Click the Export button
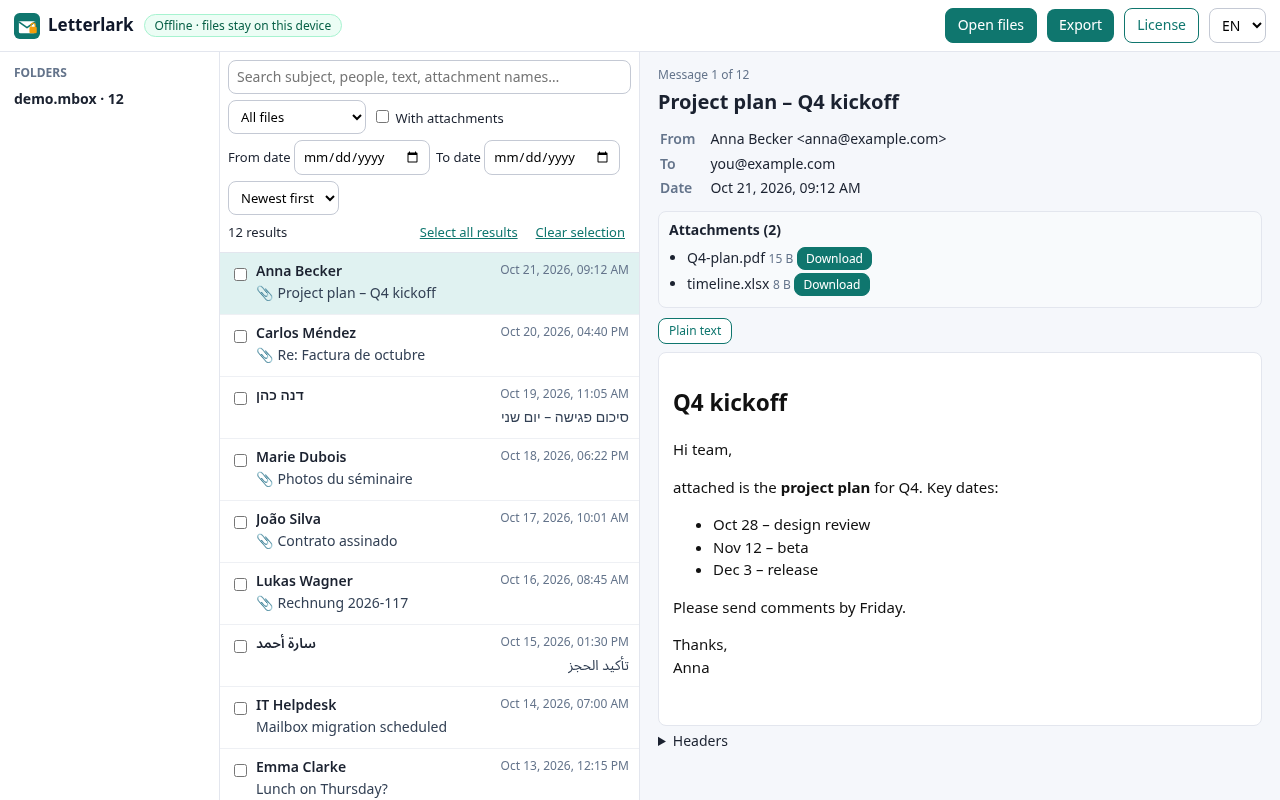The height and width of the screenshot is (800, 1280). click(x=1080, y=25)
